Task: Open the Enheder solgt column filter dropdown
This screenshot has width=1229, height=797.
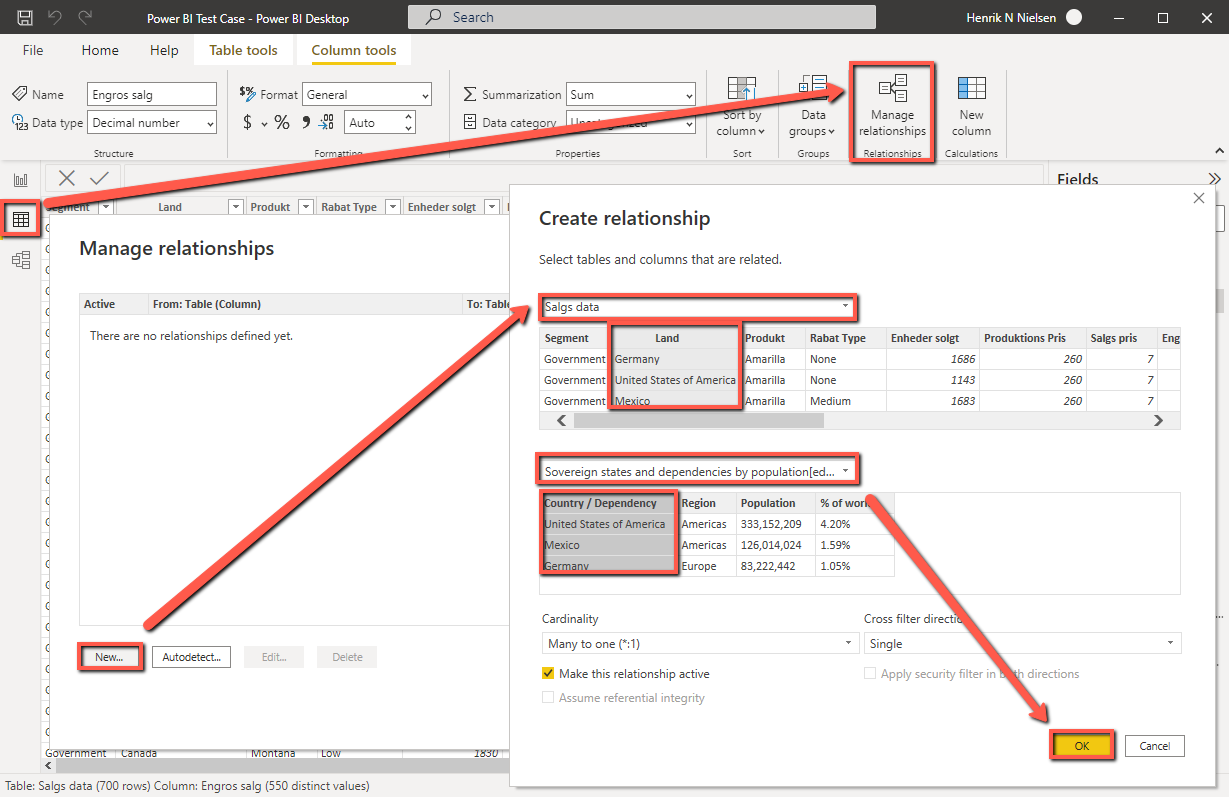Action: tap(491, 207)
